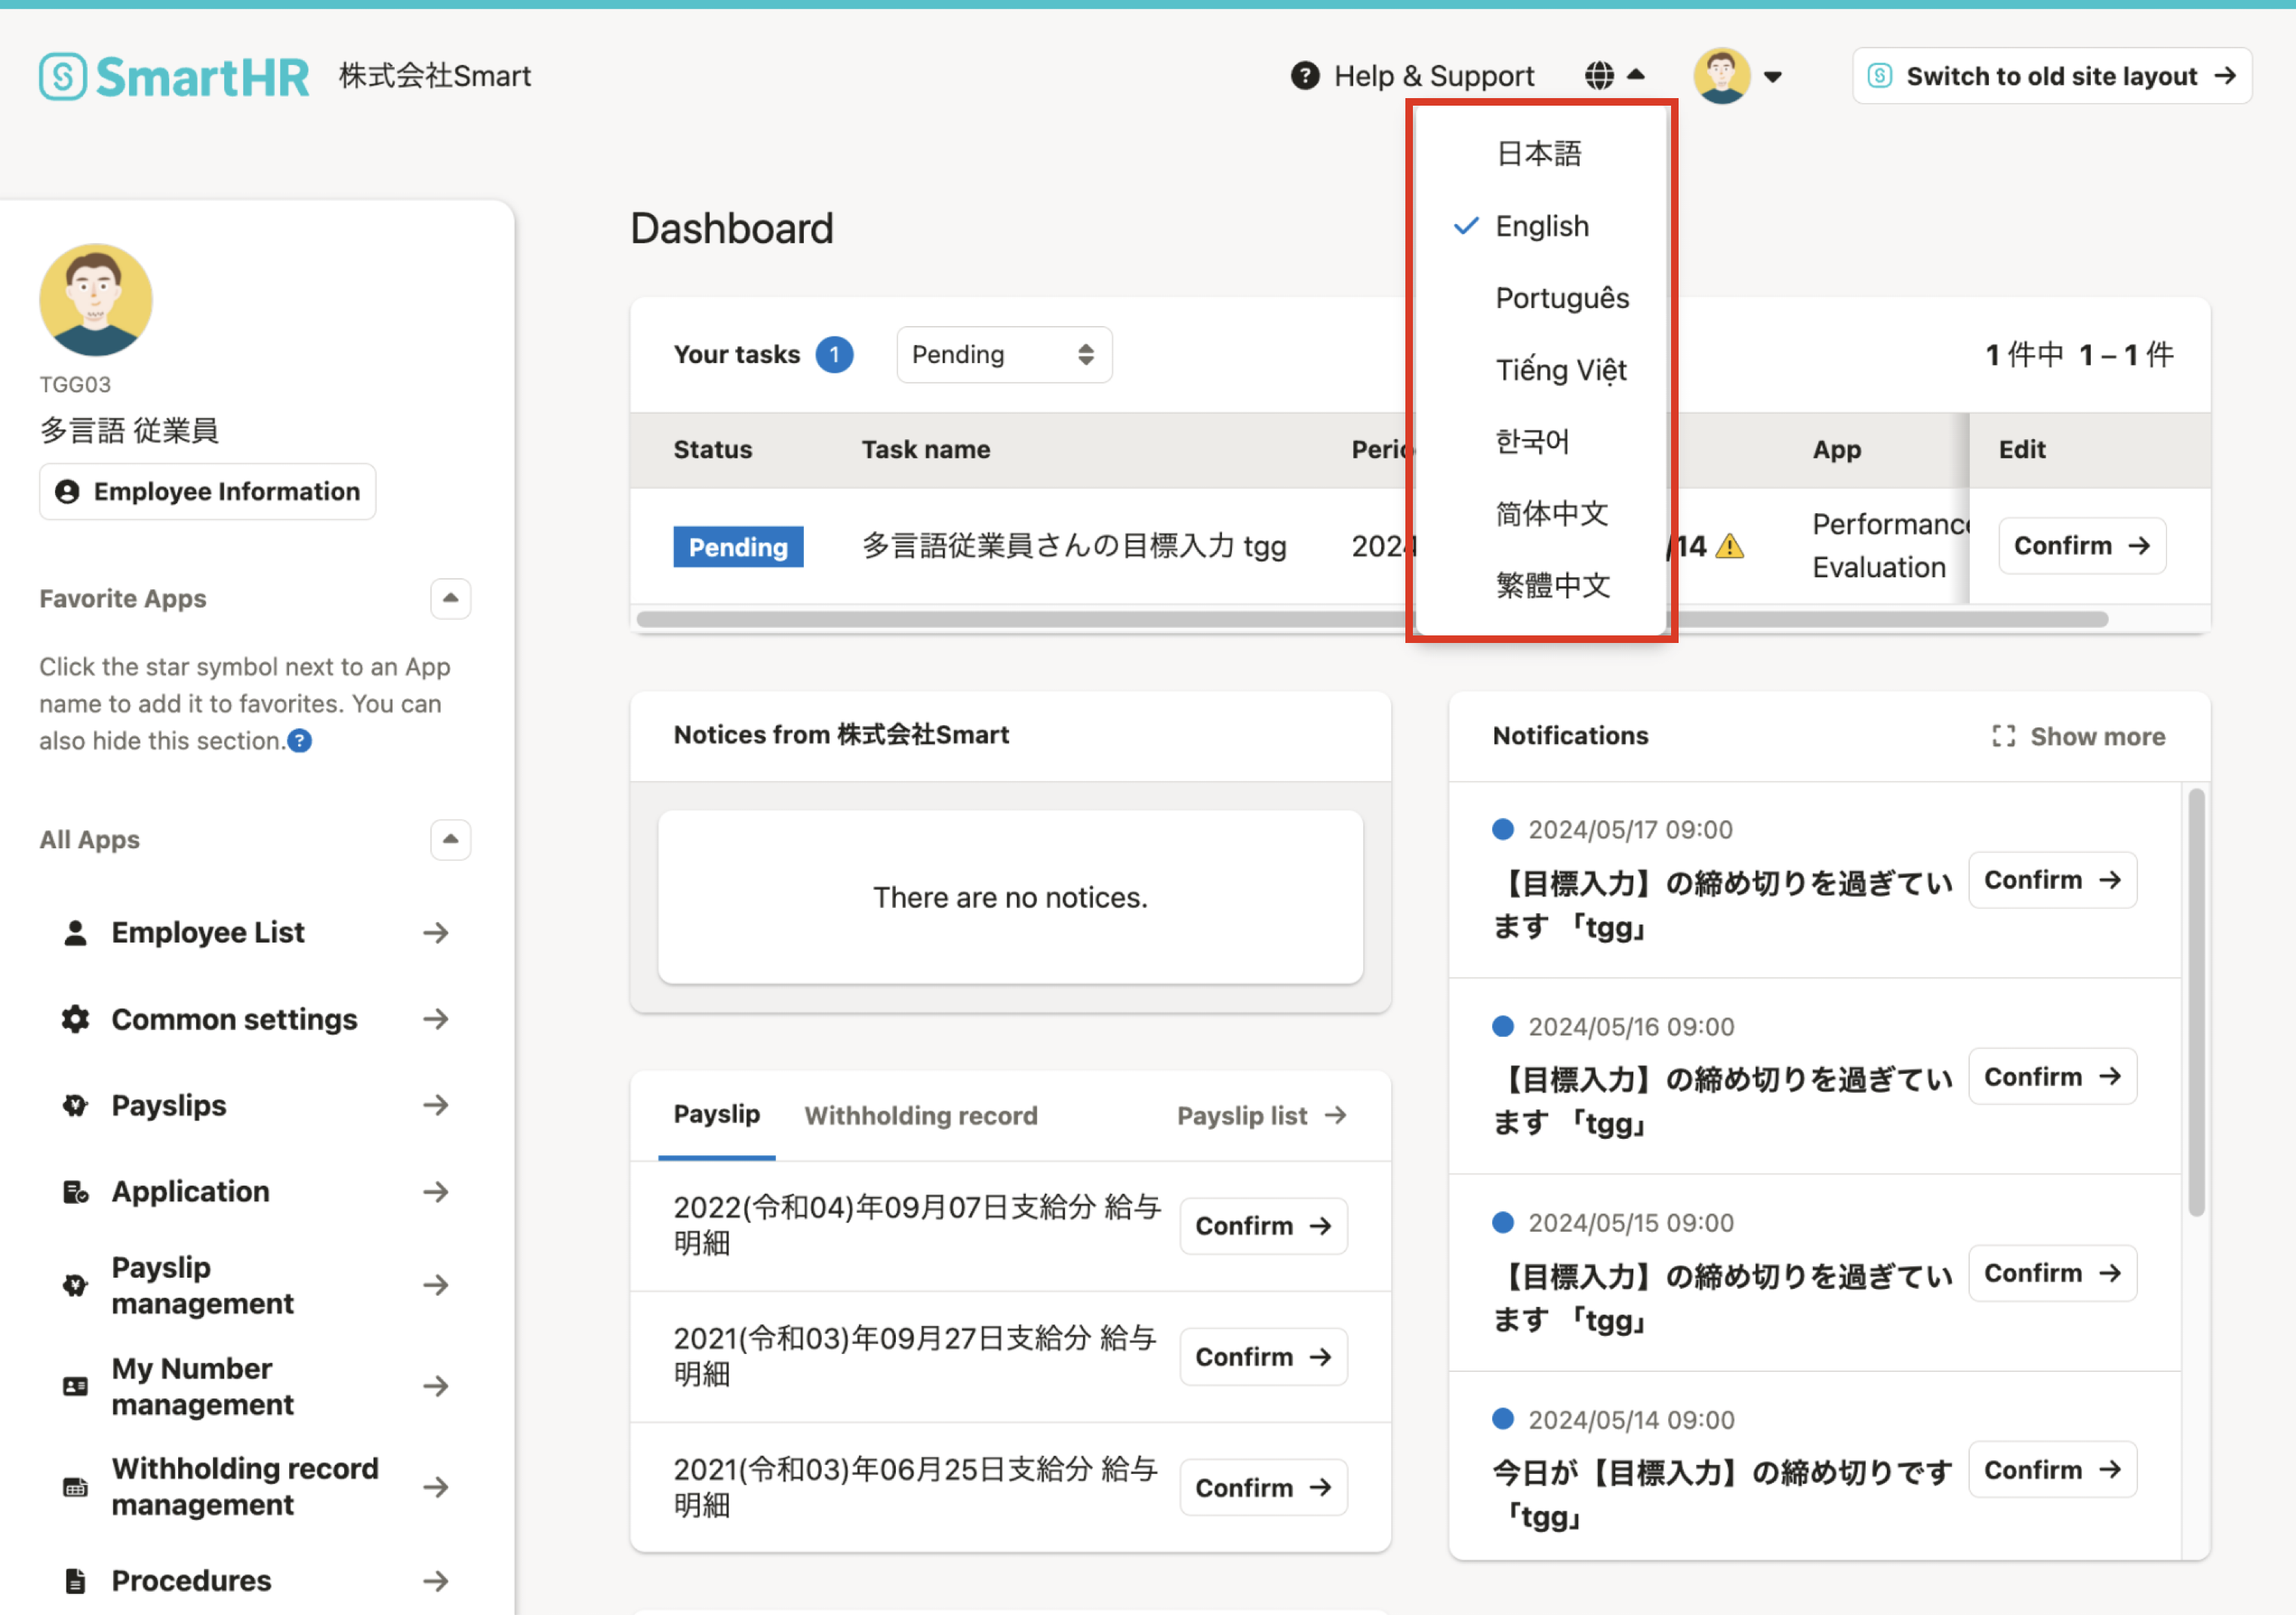The image size is (2296, 1615).
Task: Confirm the 2021年06月25日 payslip
Action: pyautogui.click(x=1264, y=1488)
